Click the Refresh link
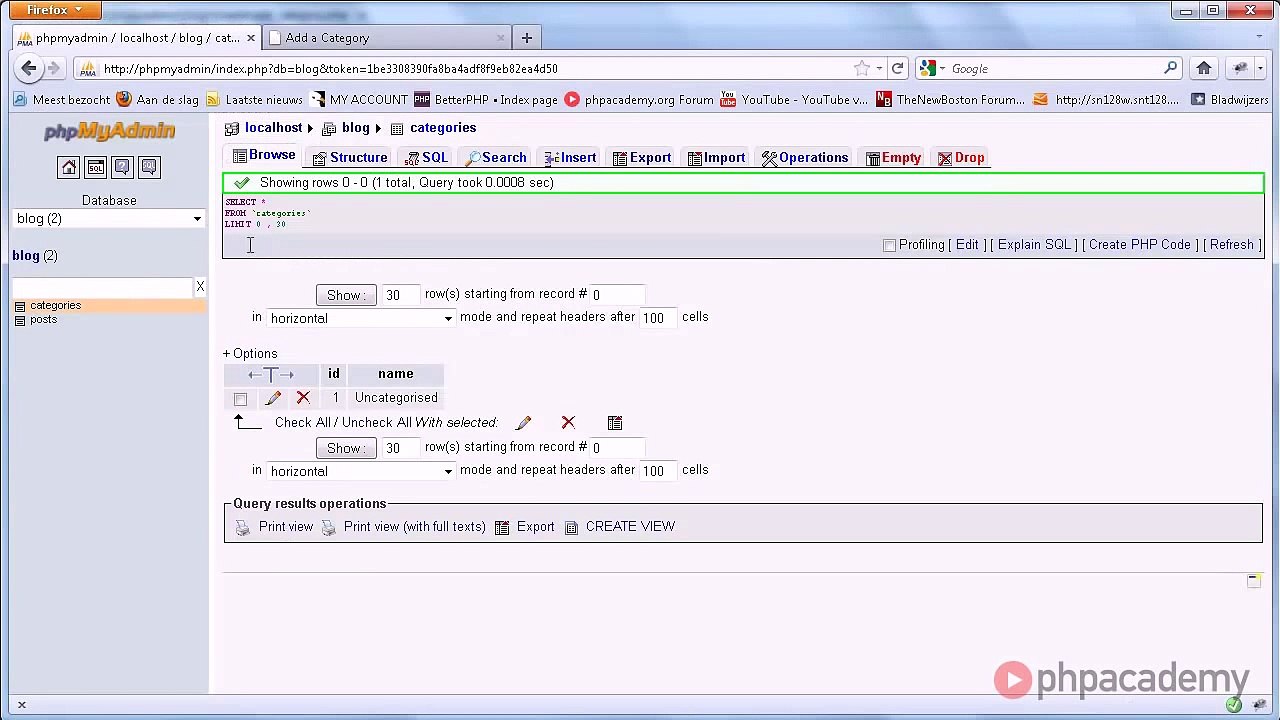 (1232, 245)
